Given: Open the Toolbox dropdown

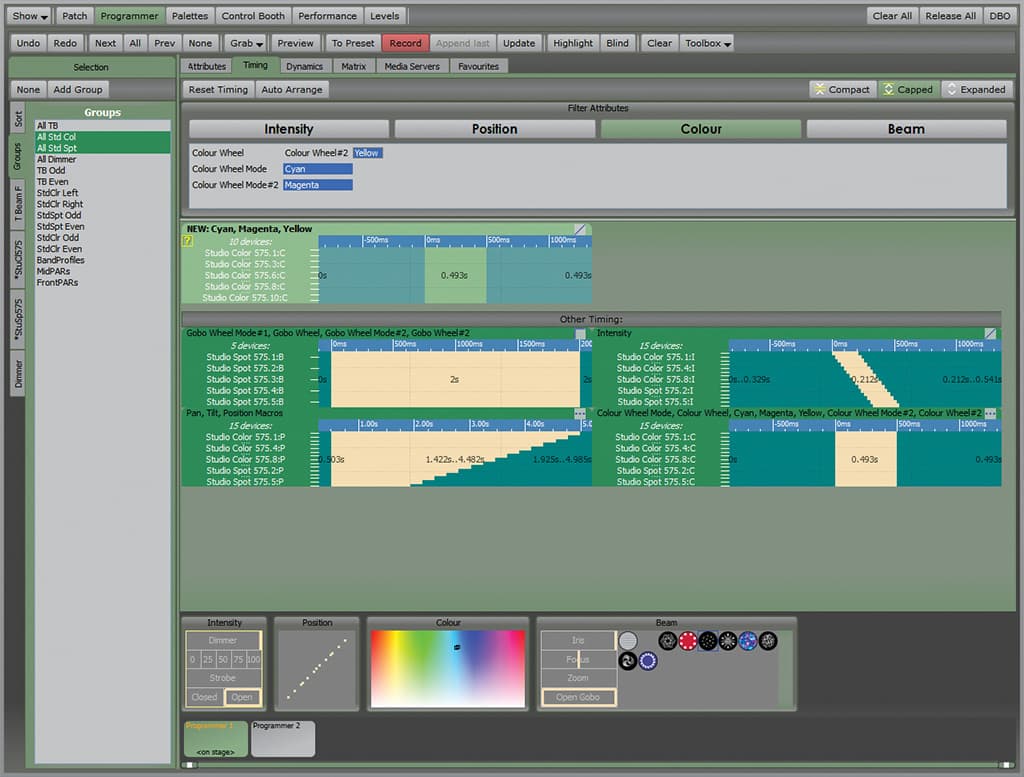Looking at the screenshot, I should (707, 43).
